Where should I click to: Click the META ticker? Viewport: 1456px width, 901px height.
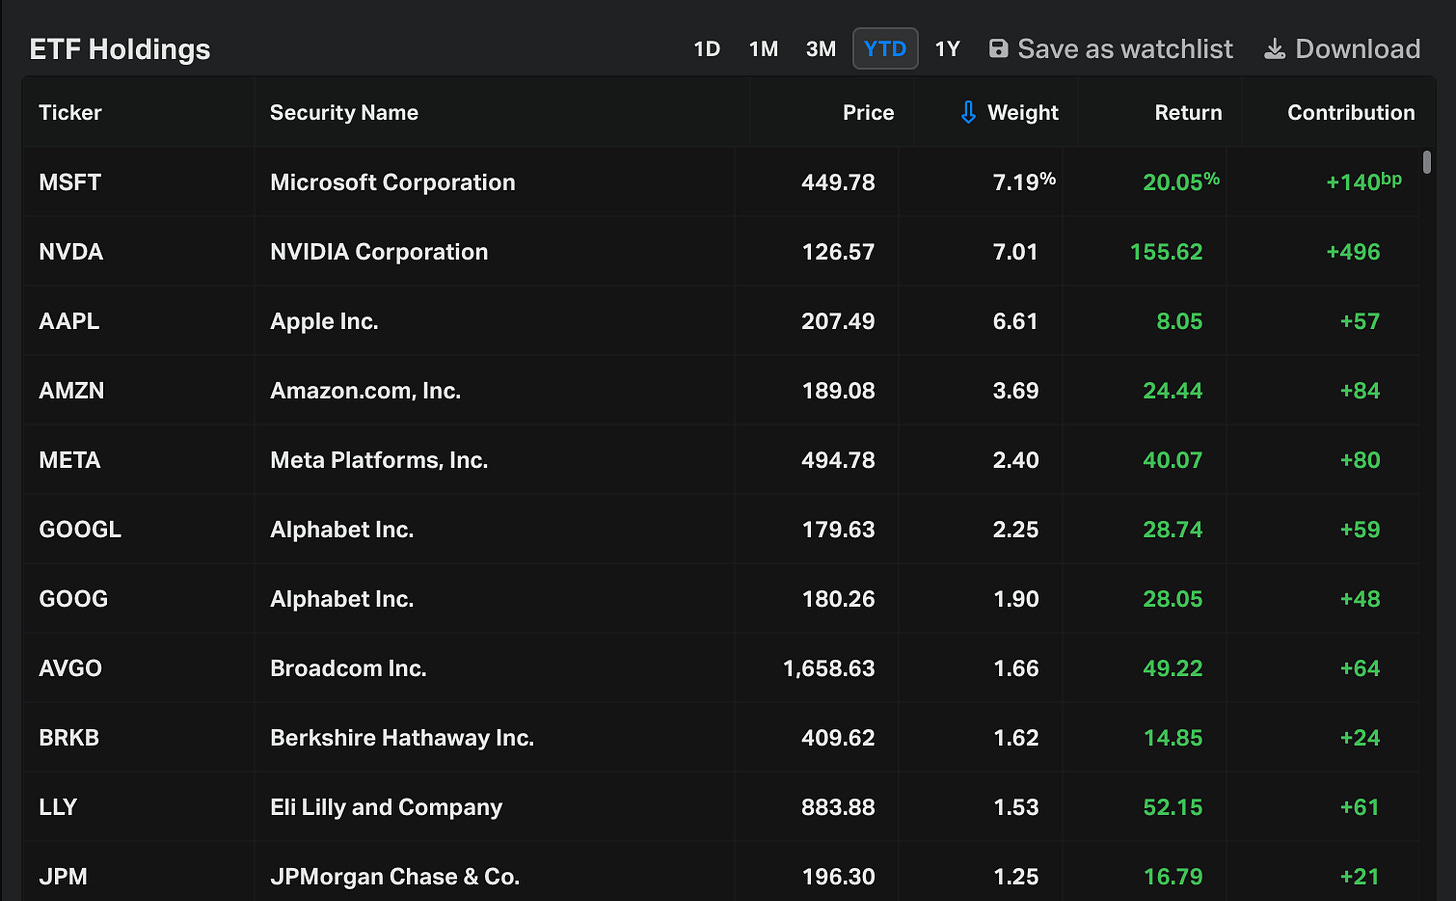tap(70, 460)
